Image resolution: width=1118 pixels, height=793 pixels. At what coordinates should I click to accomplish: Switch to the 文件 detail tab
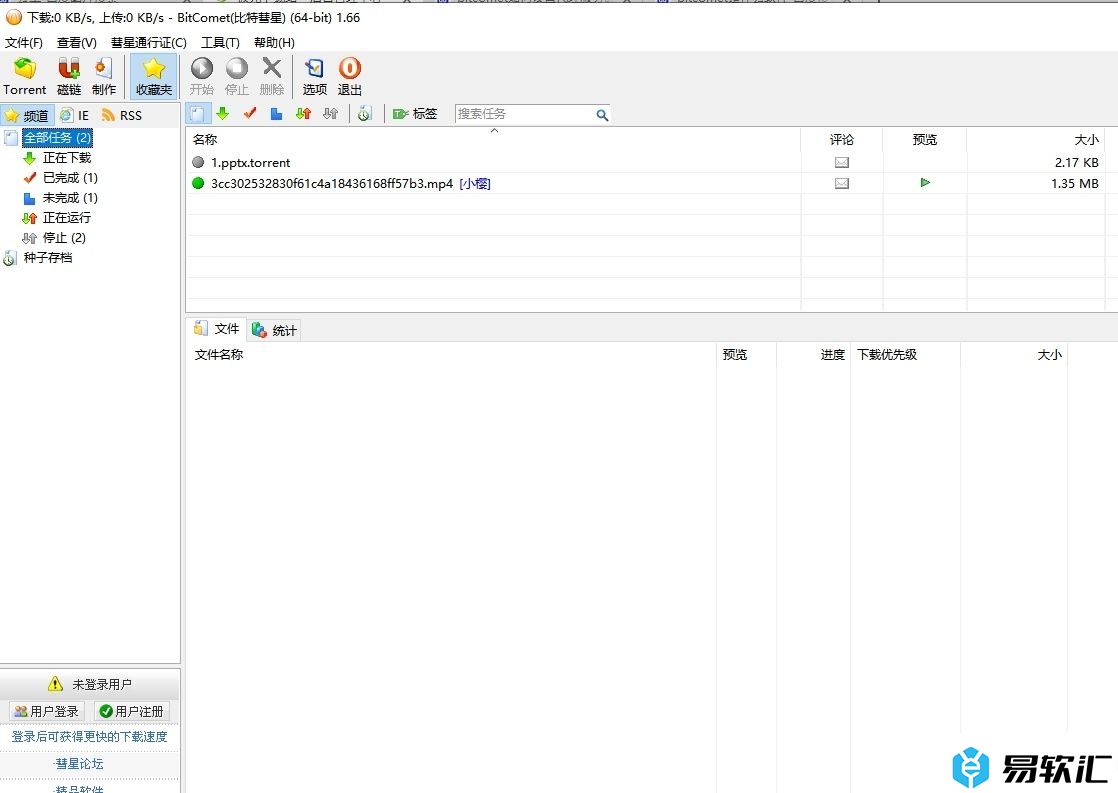pyautogui.click(x=217, y=329)
